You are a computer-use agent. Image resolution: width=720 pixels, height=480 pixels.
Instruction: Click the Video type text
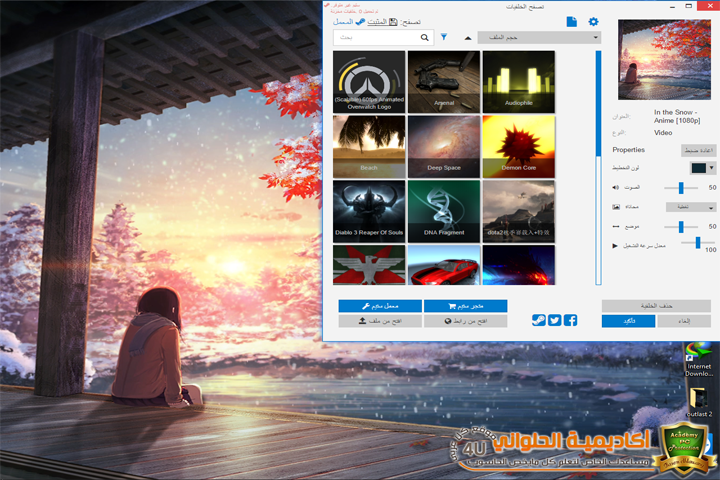point(663,133)
